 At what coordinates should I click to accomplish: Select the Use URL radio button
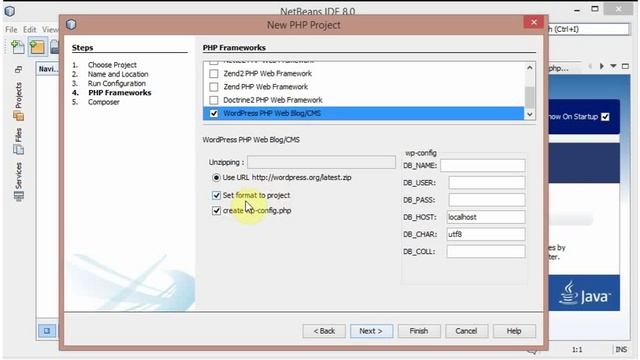pos(216,178)
